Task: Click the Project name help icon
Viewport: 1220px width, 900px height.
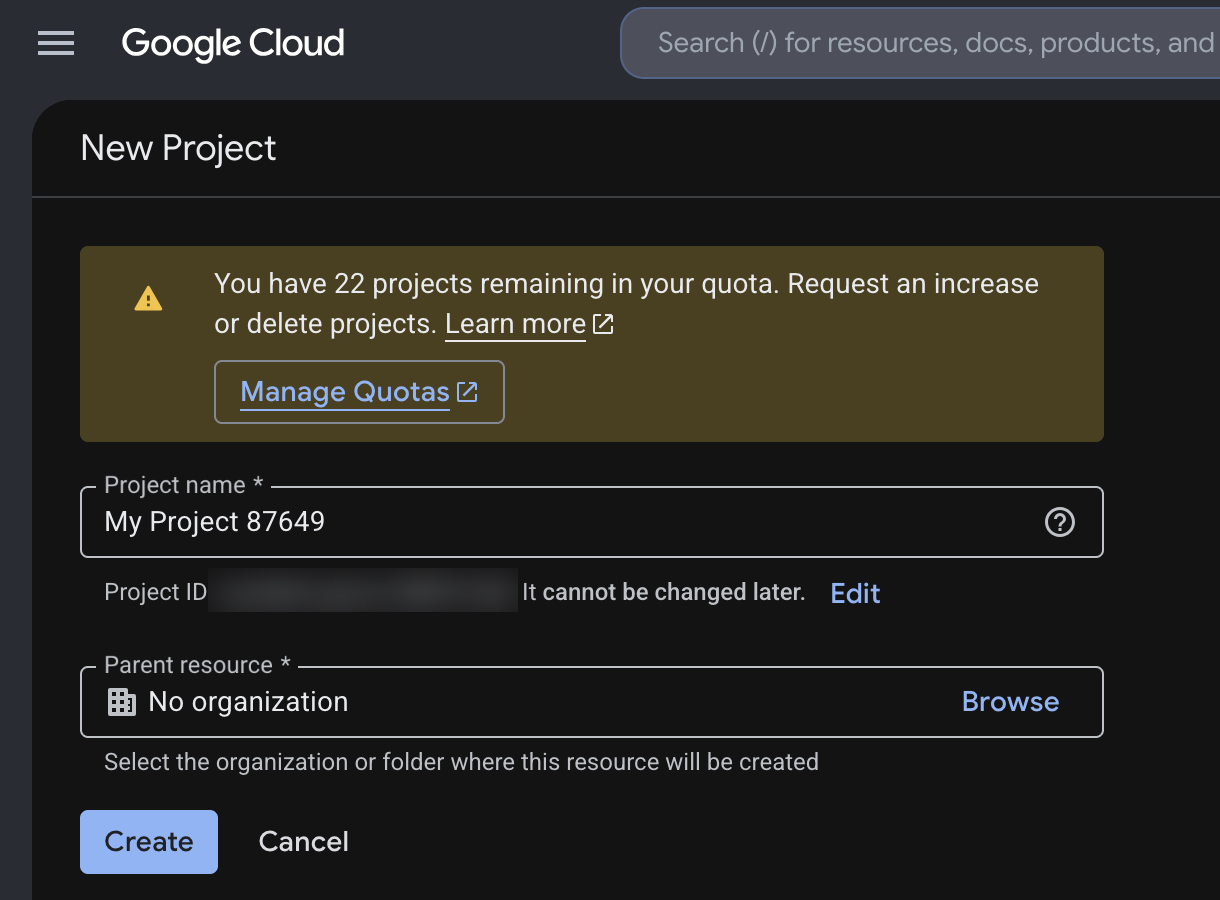Action: tap(1059, 522)
